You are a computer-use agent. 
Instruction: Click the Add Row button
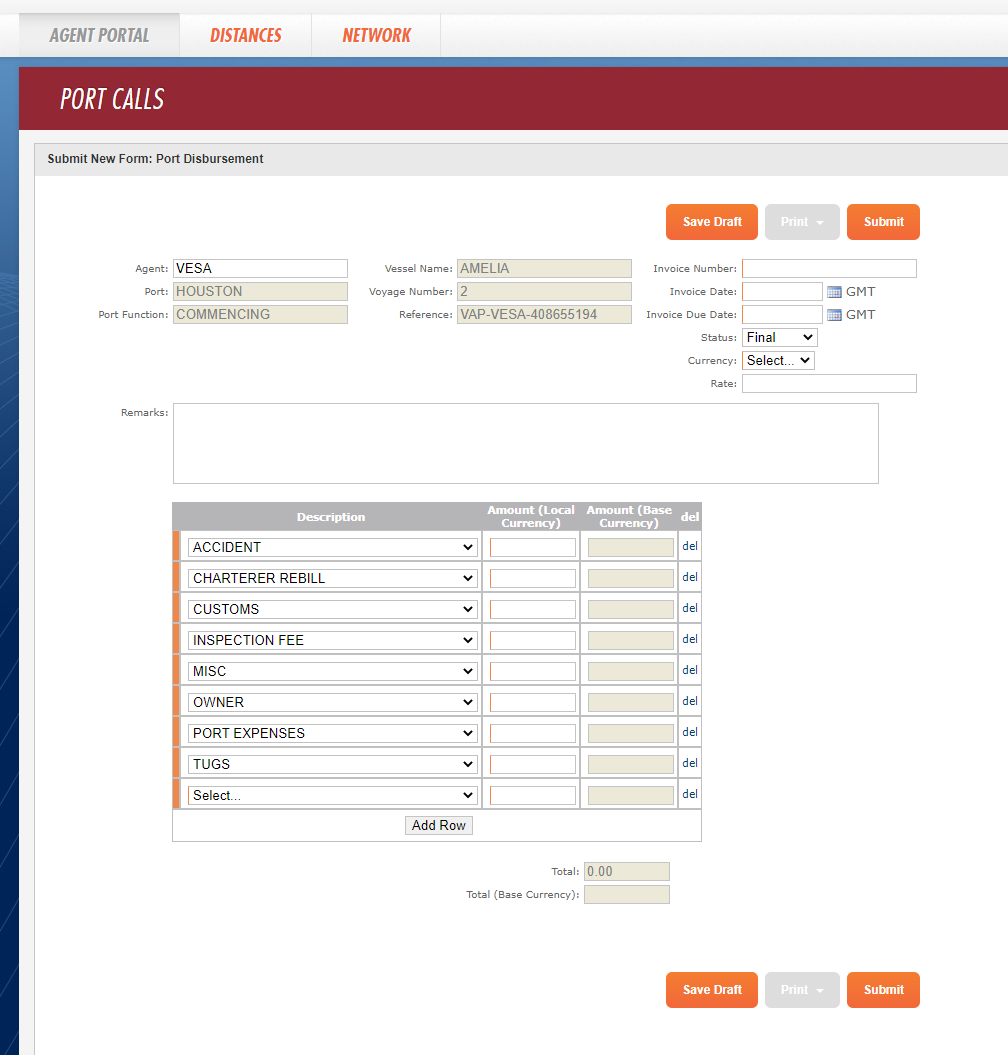[438, 825]
